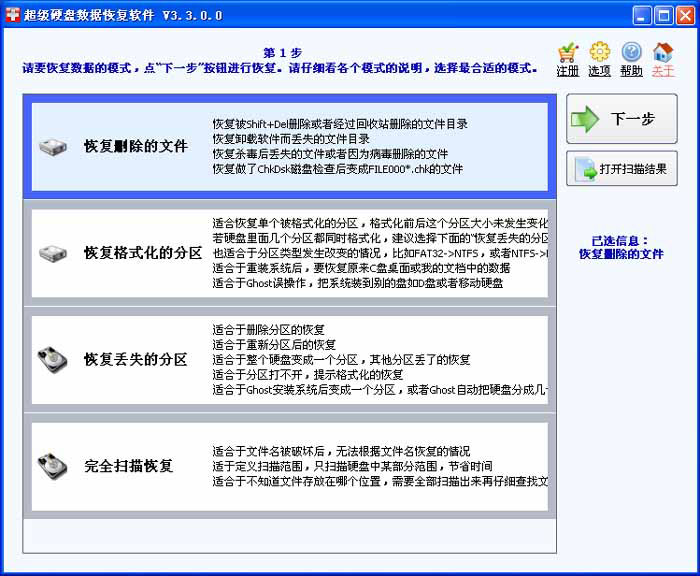Viewport: 700px width, 576px height.
Task: Click the drive icon beside 恢复格式化的分区
Action: 53,253
